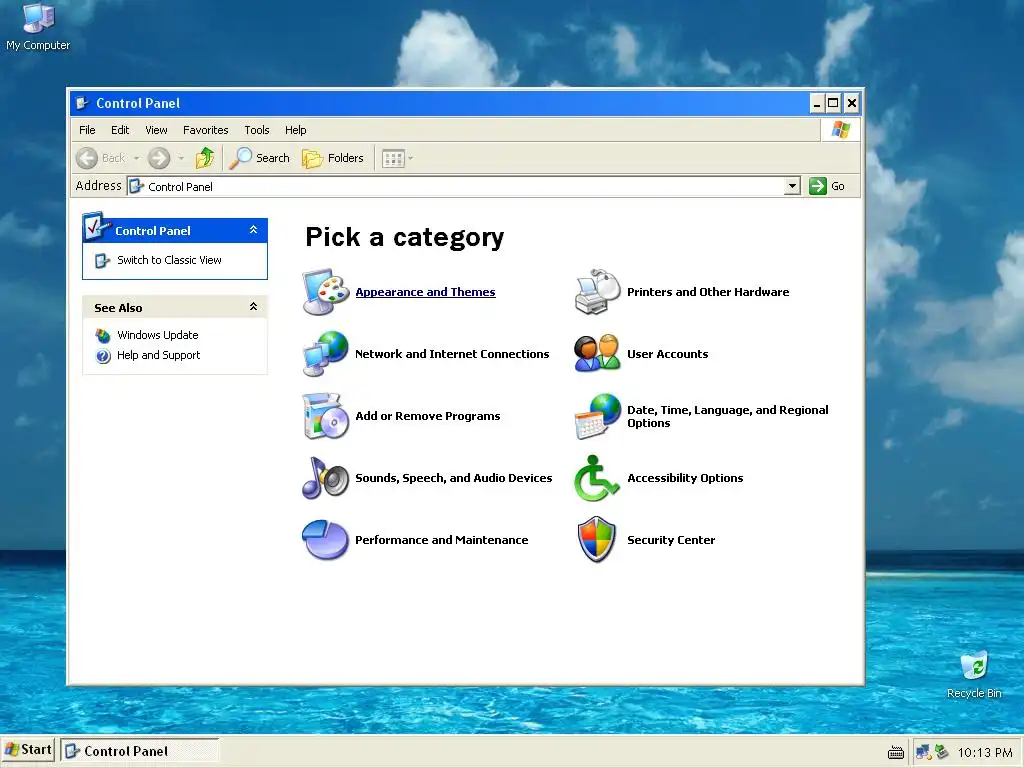Click the Accessibility Options text link
Image resolution: width=1024 pixels, height=768 pixels.
coord(685,478)
